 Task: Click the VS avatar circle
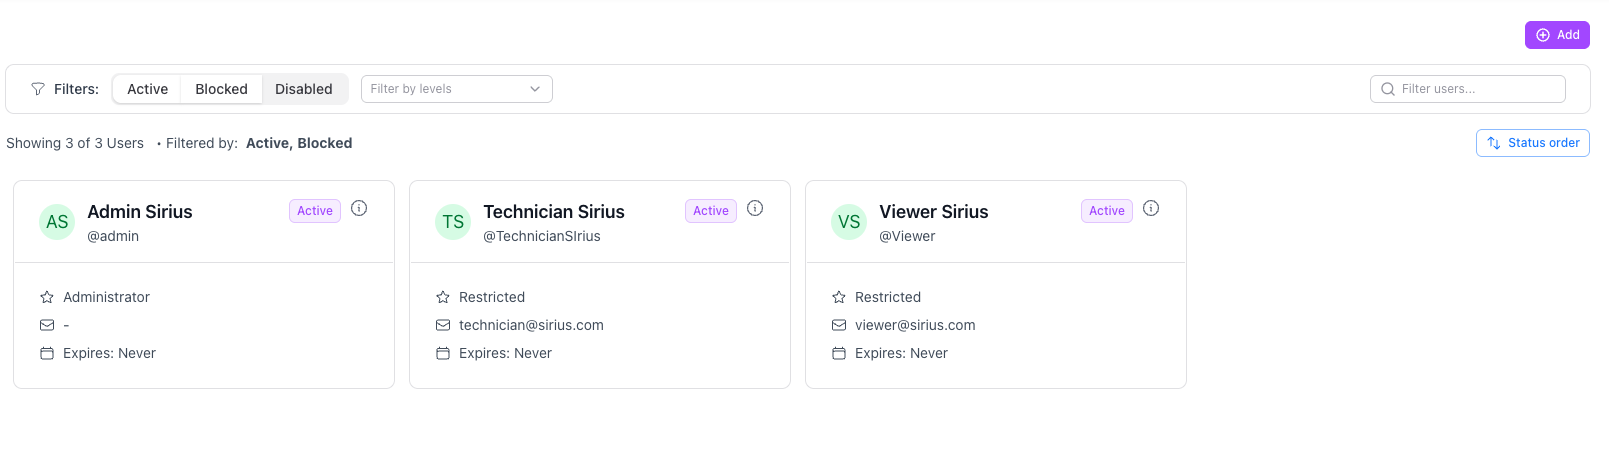(x=849, y=222)
